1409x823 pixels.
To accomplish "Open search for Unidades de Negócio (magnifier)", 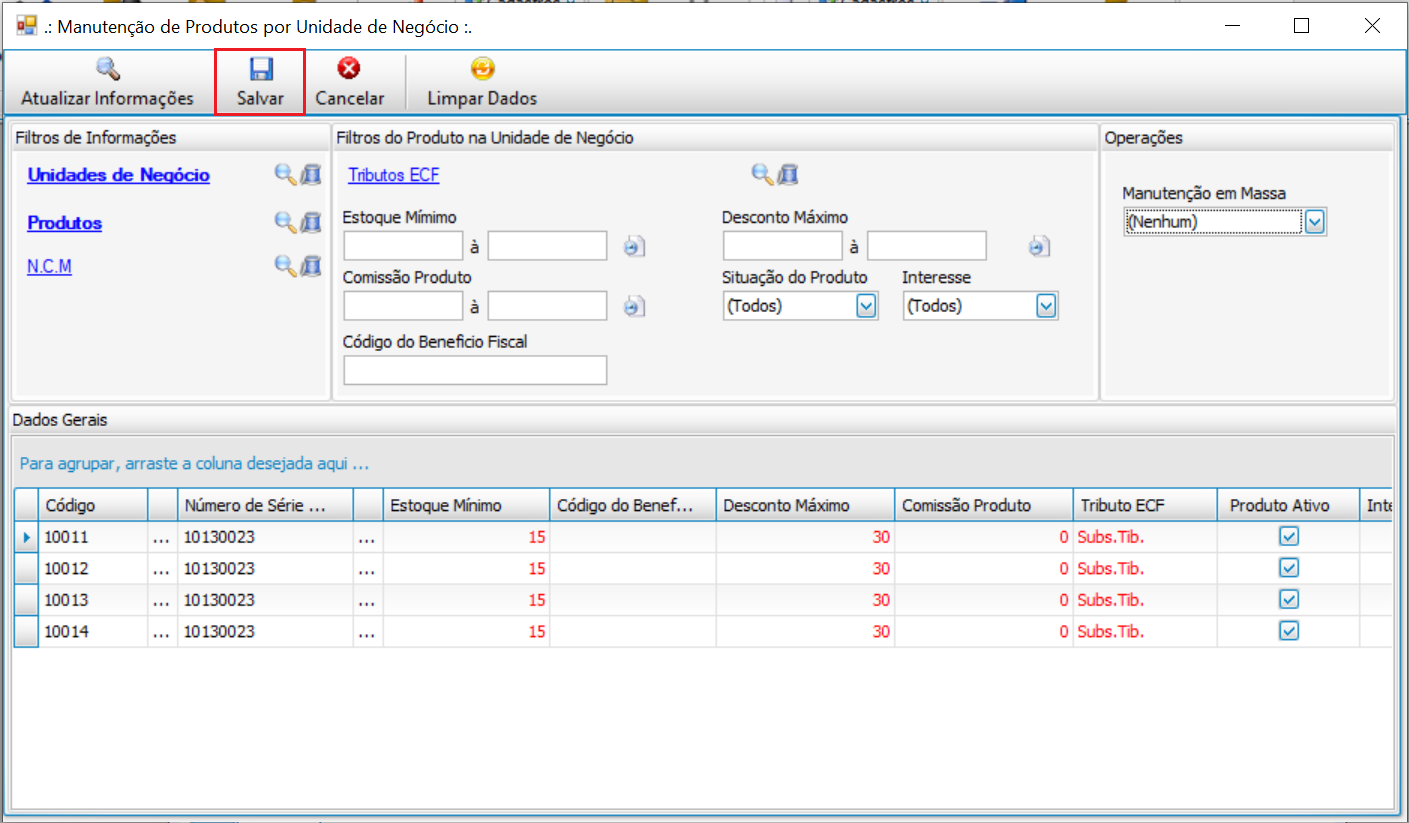I will tap(285, 175).
